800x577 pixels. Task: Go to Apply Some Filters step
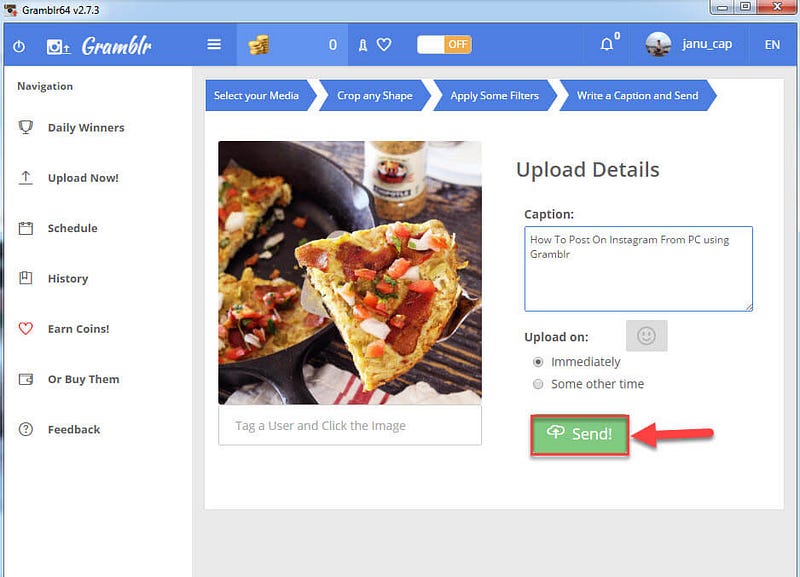tap(495, 95)
